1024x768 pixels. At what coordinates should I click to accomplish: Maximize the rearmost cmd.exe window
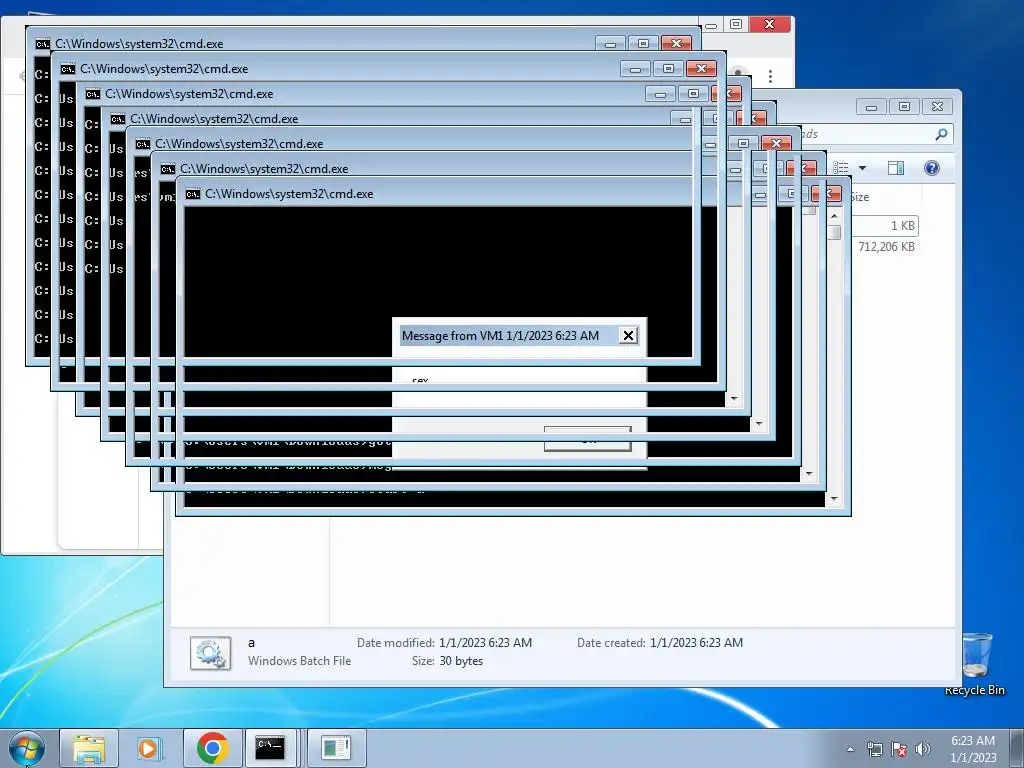(643, 44)
